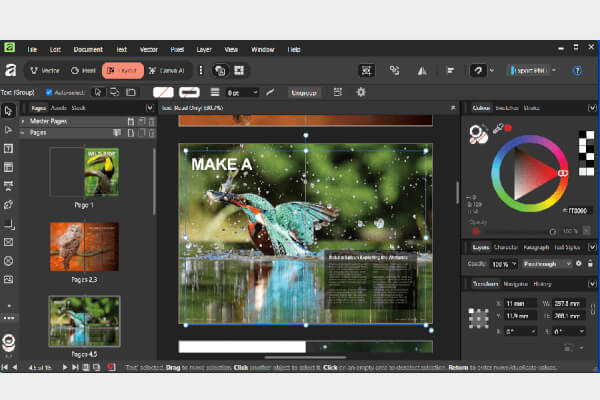This screenshot has height=400, width=600.
Task: Open the Text menu
Action: pyautogui.click(x=121, y=49)
